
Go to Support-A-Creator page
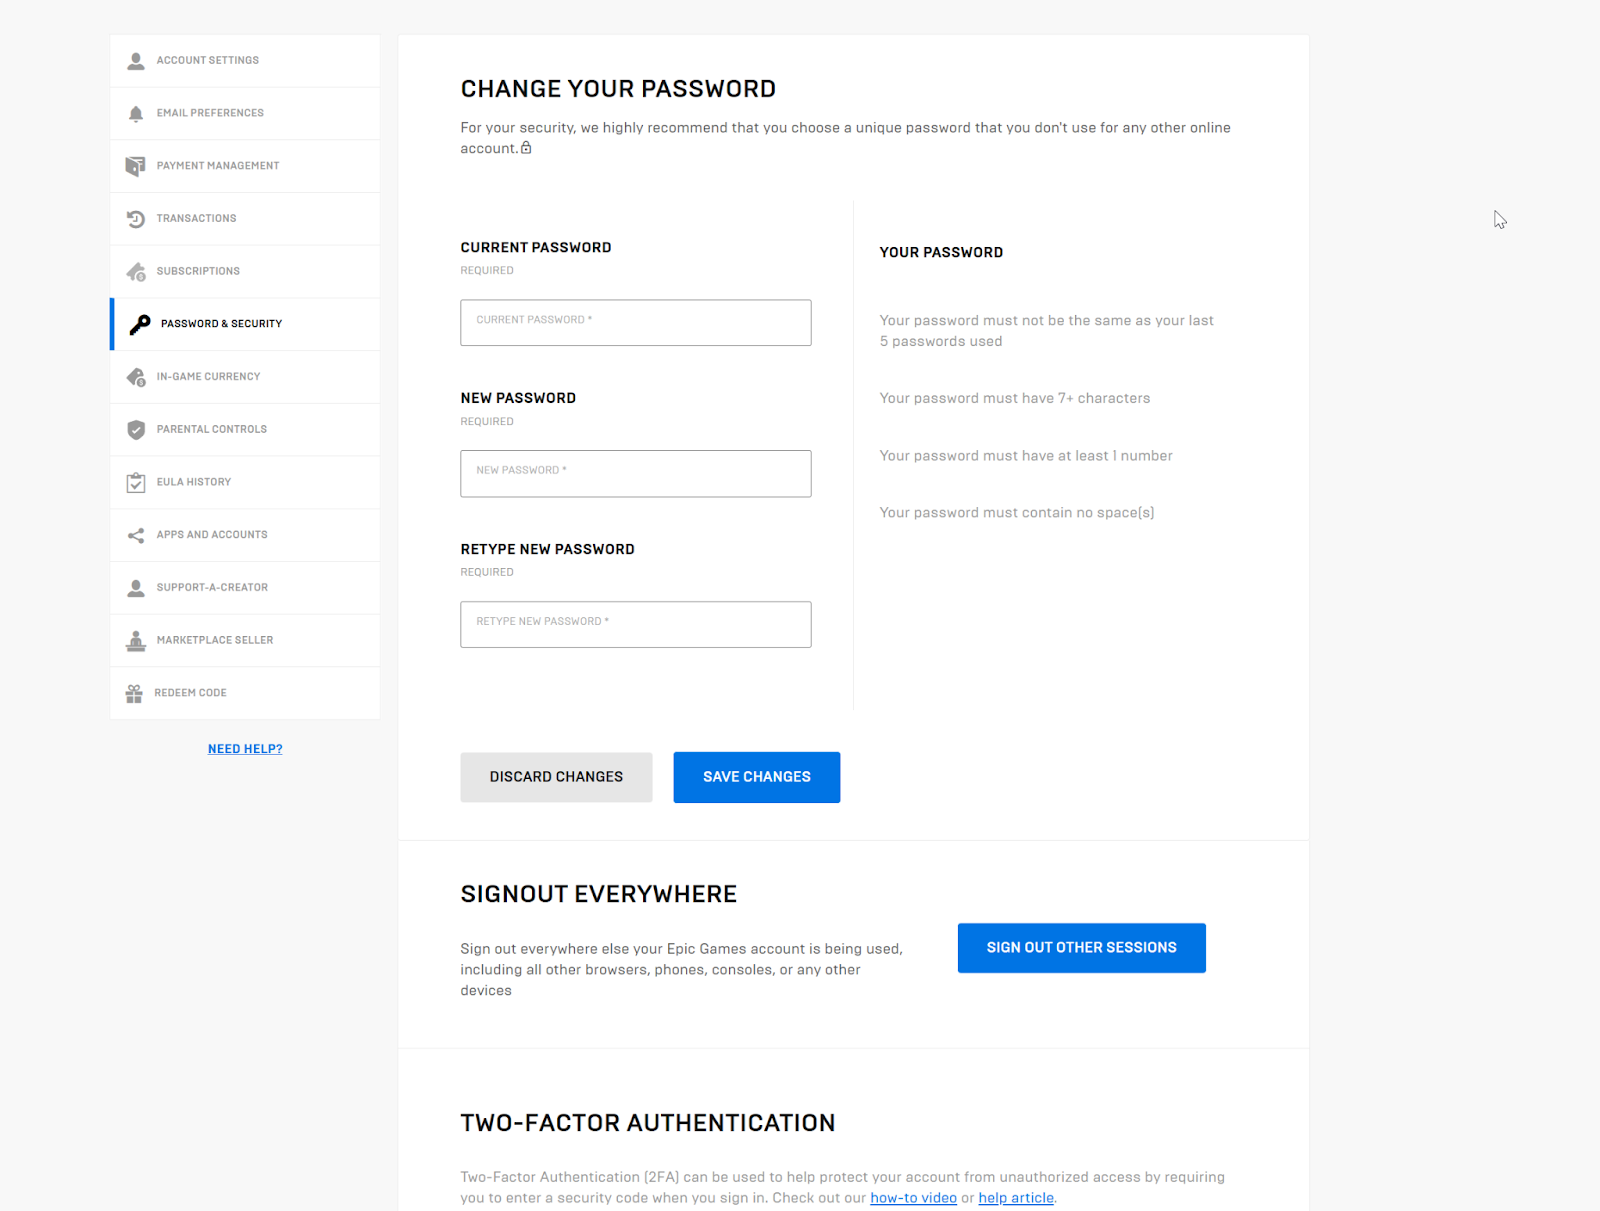212,588
